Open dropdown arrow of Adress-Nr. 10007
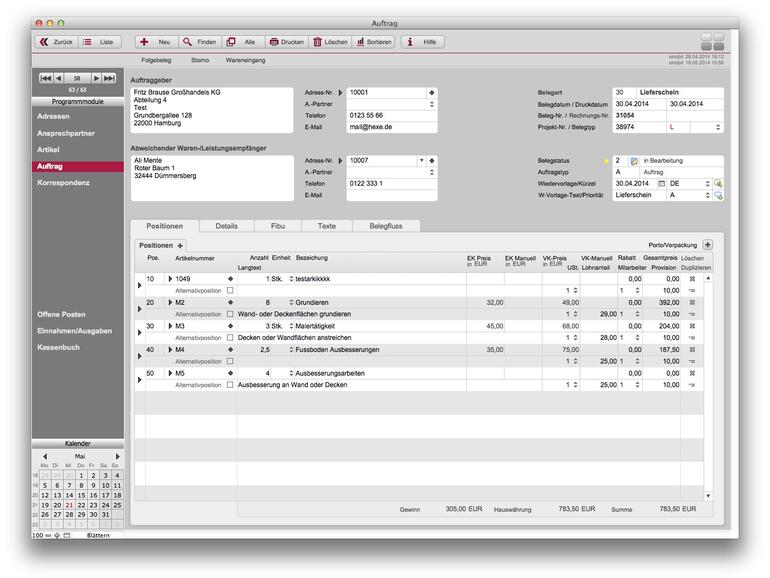 click(421, 161)
